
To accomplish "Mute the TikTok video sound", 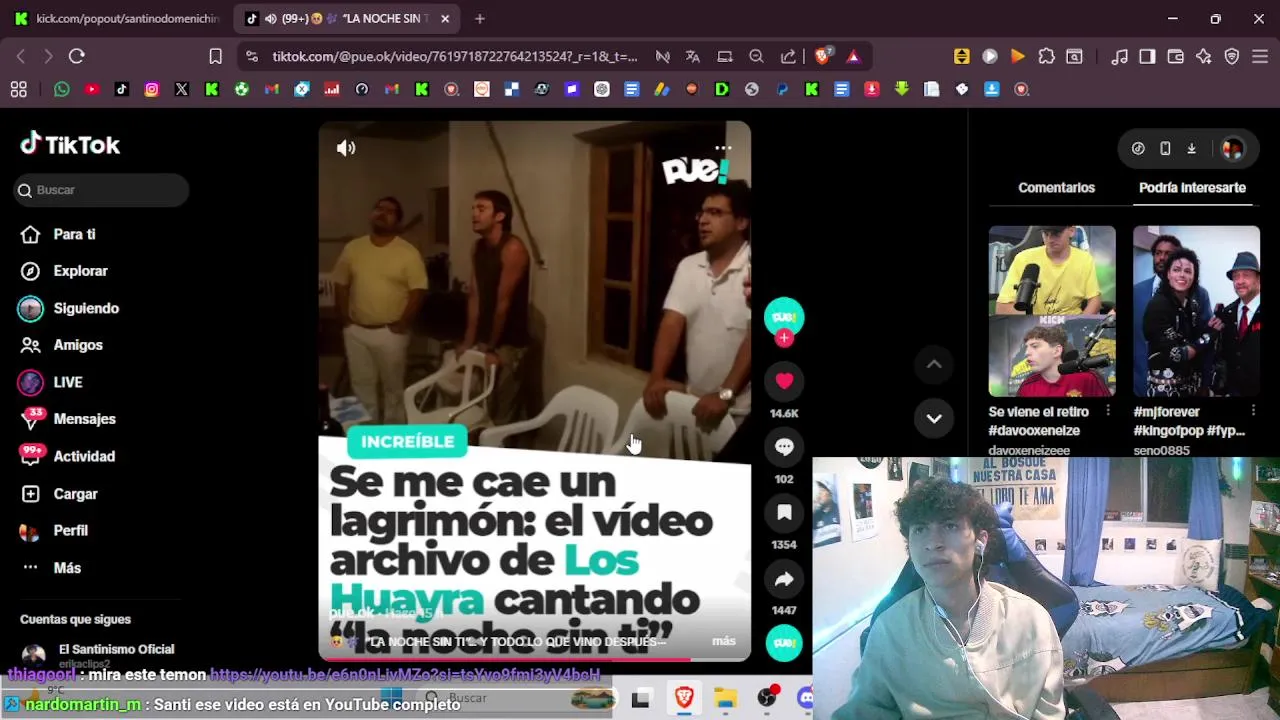I will tap(346, 148).
